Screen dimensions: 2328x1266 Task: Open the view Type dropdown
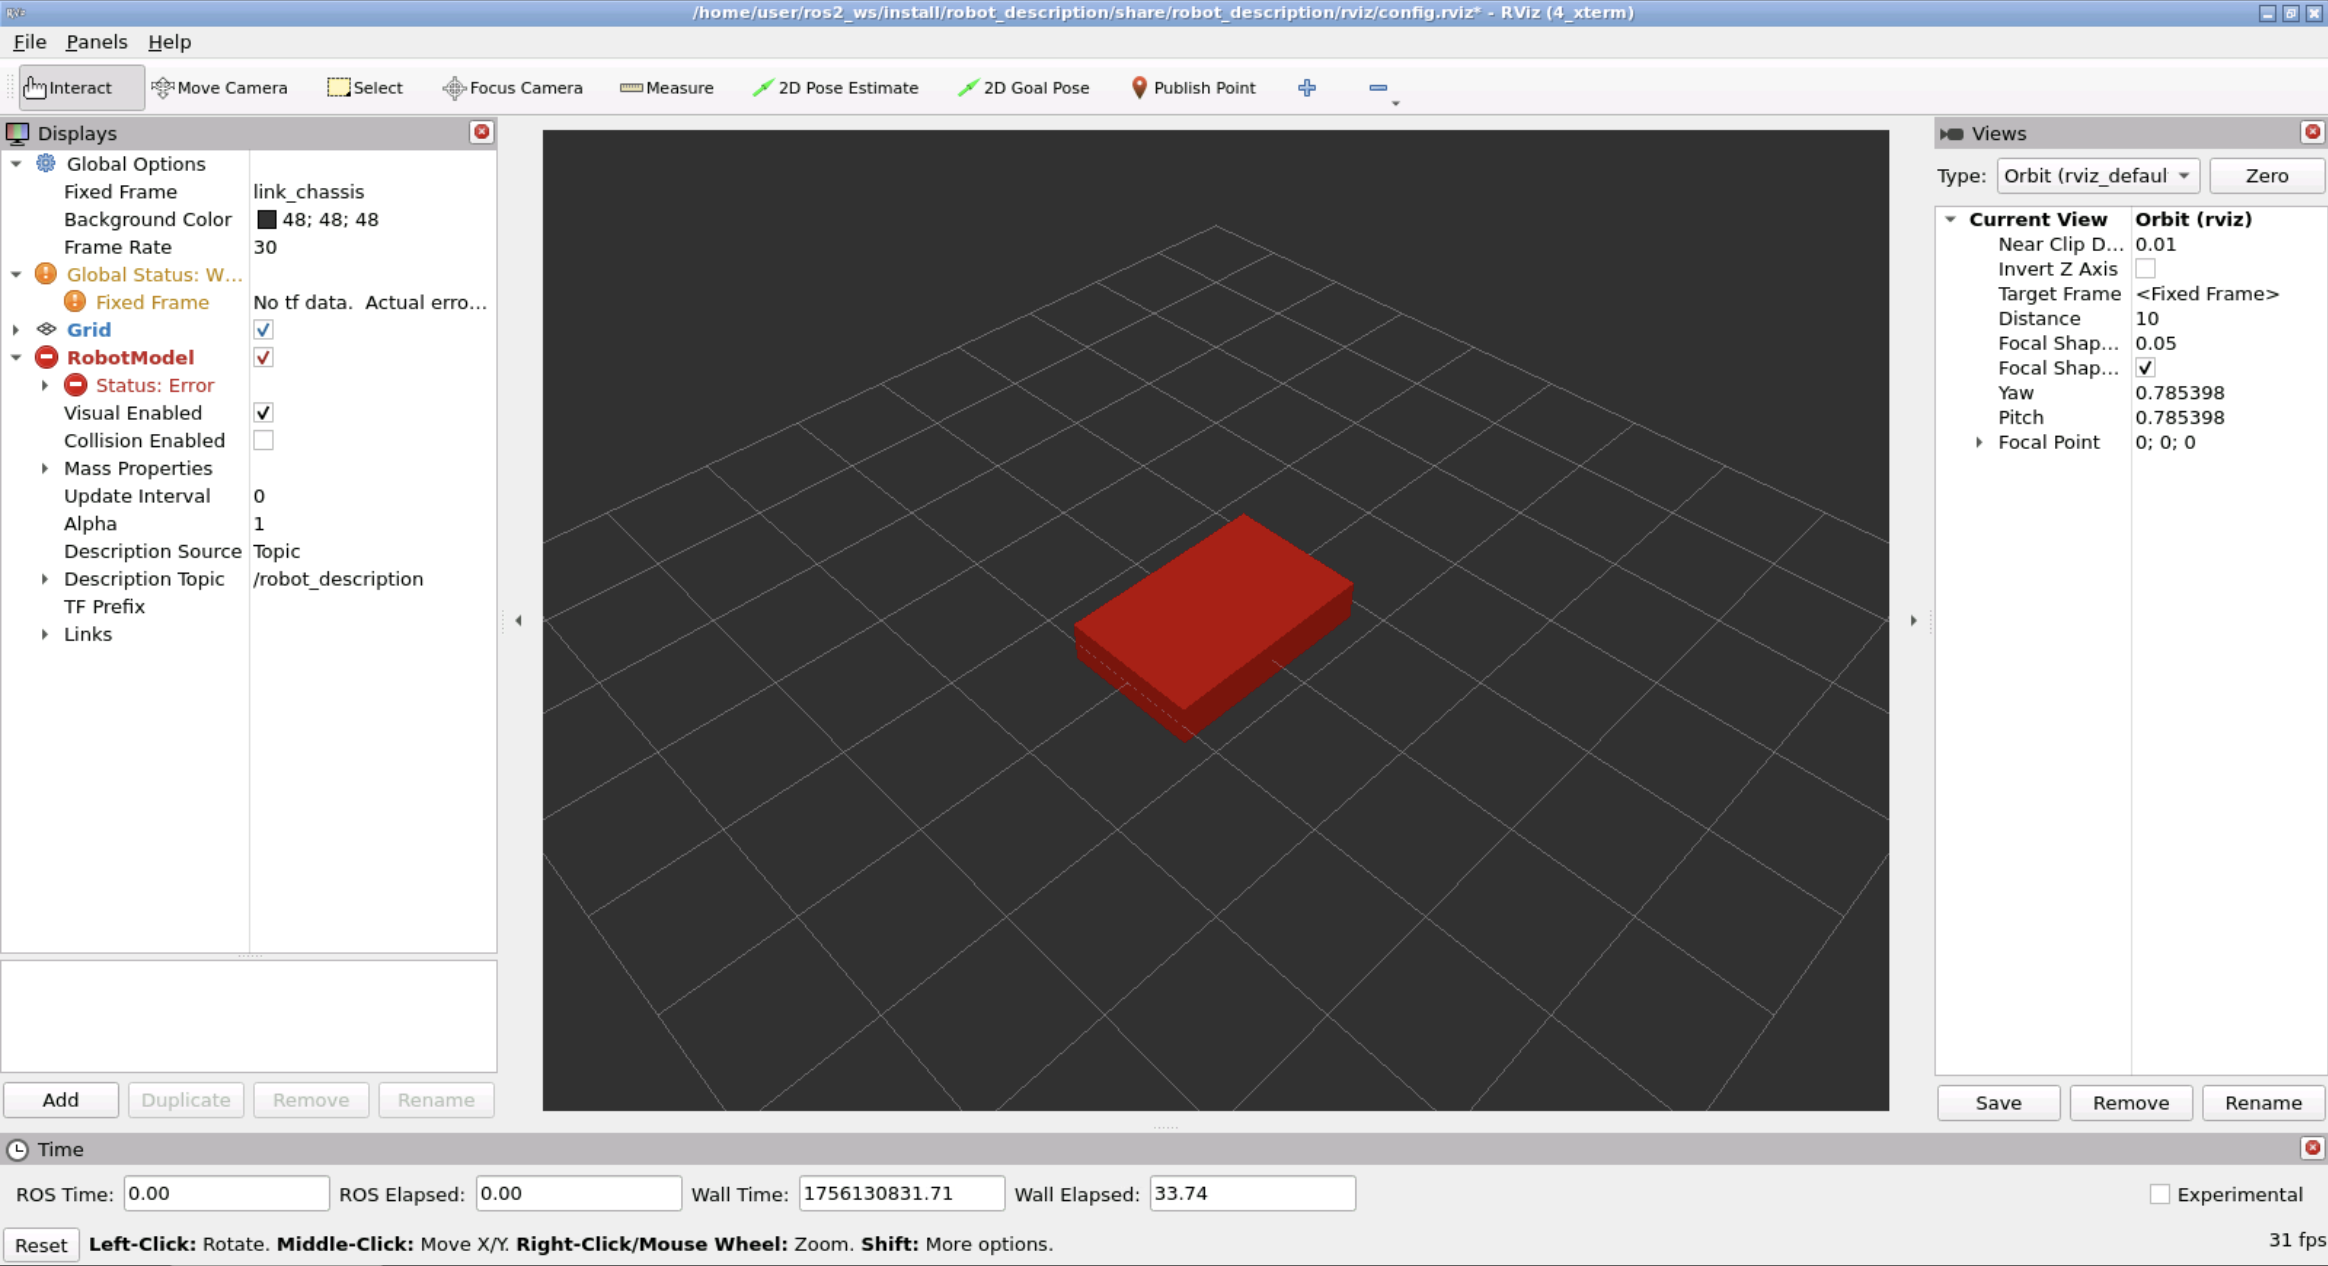[x=2097, y=176]
